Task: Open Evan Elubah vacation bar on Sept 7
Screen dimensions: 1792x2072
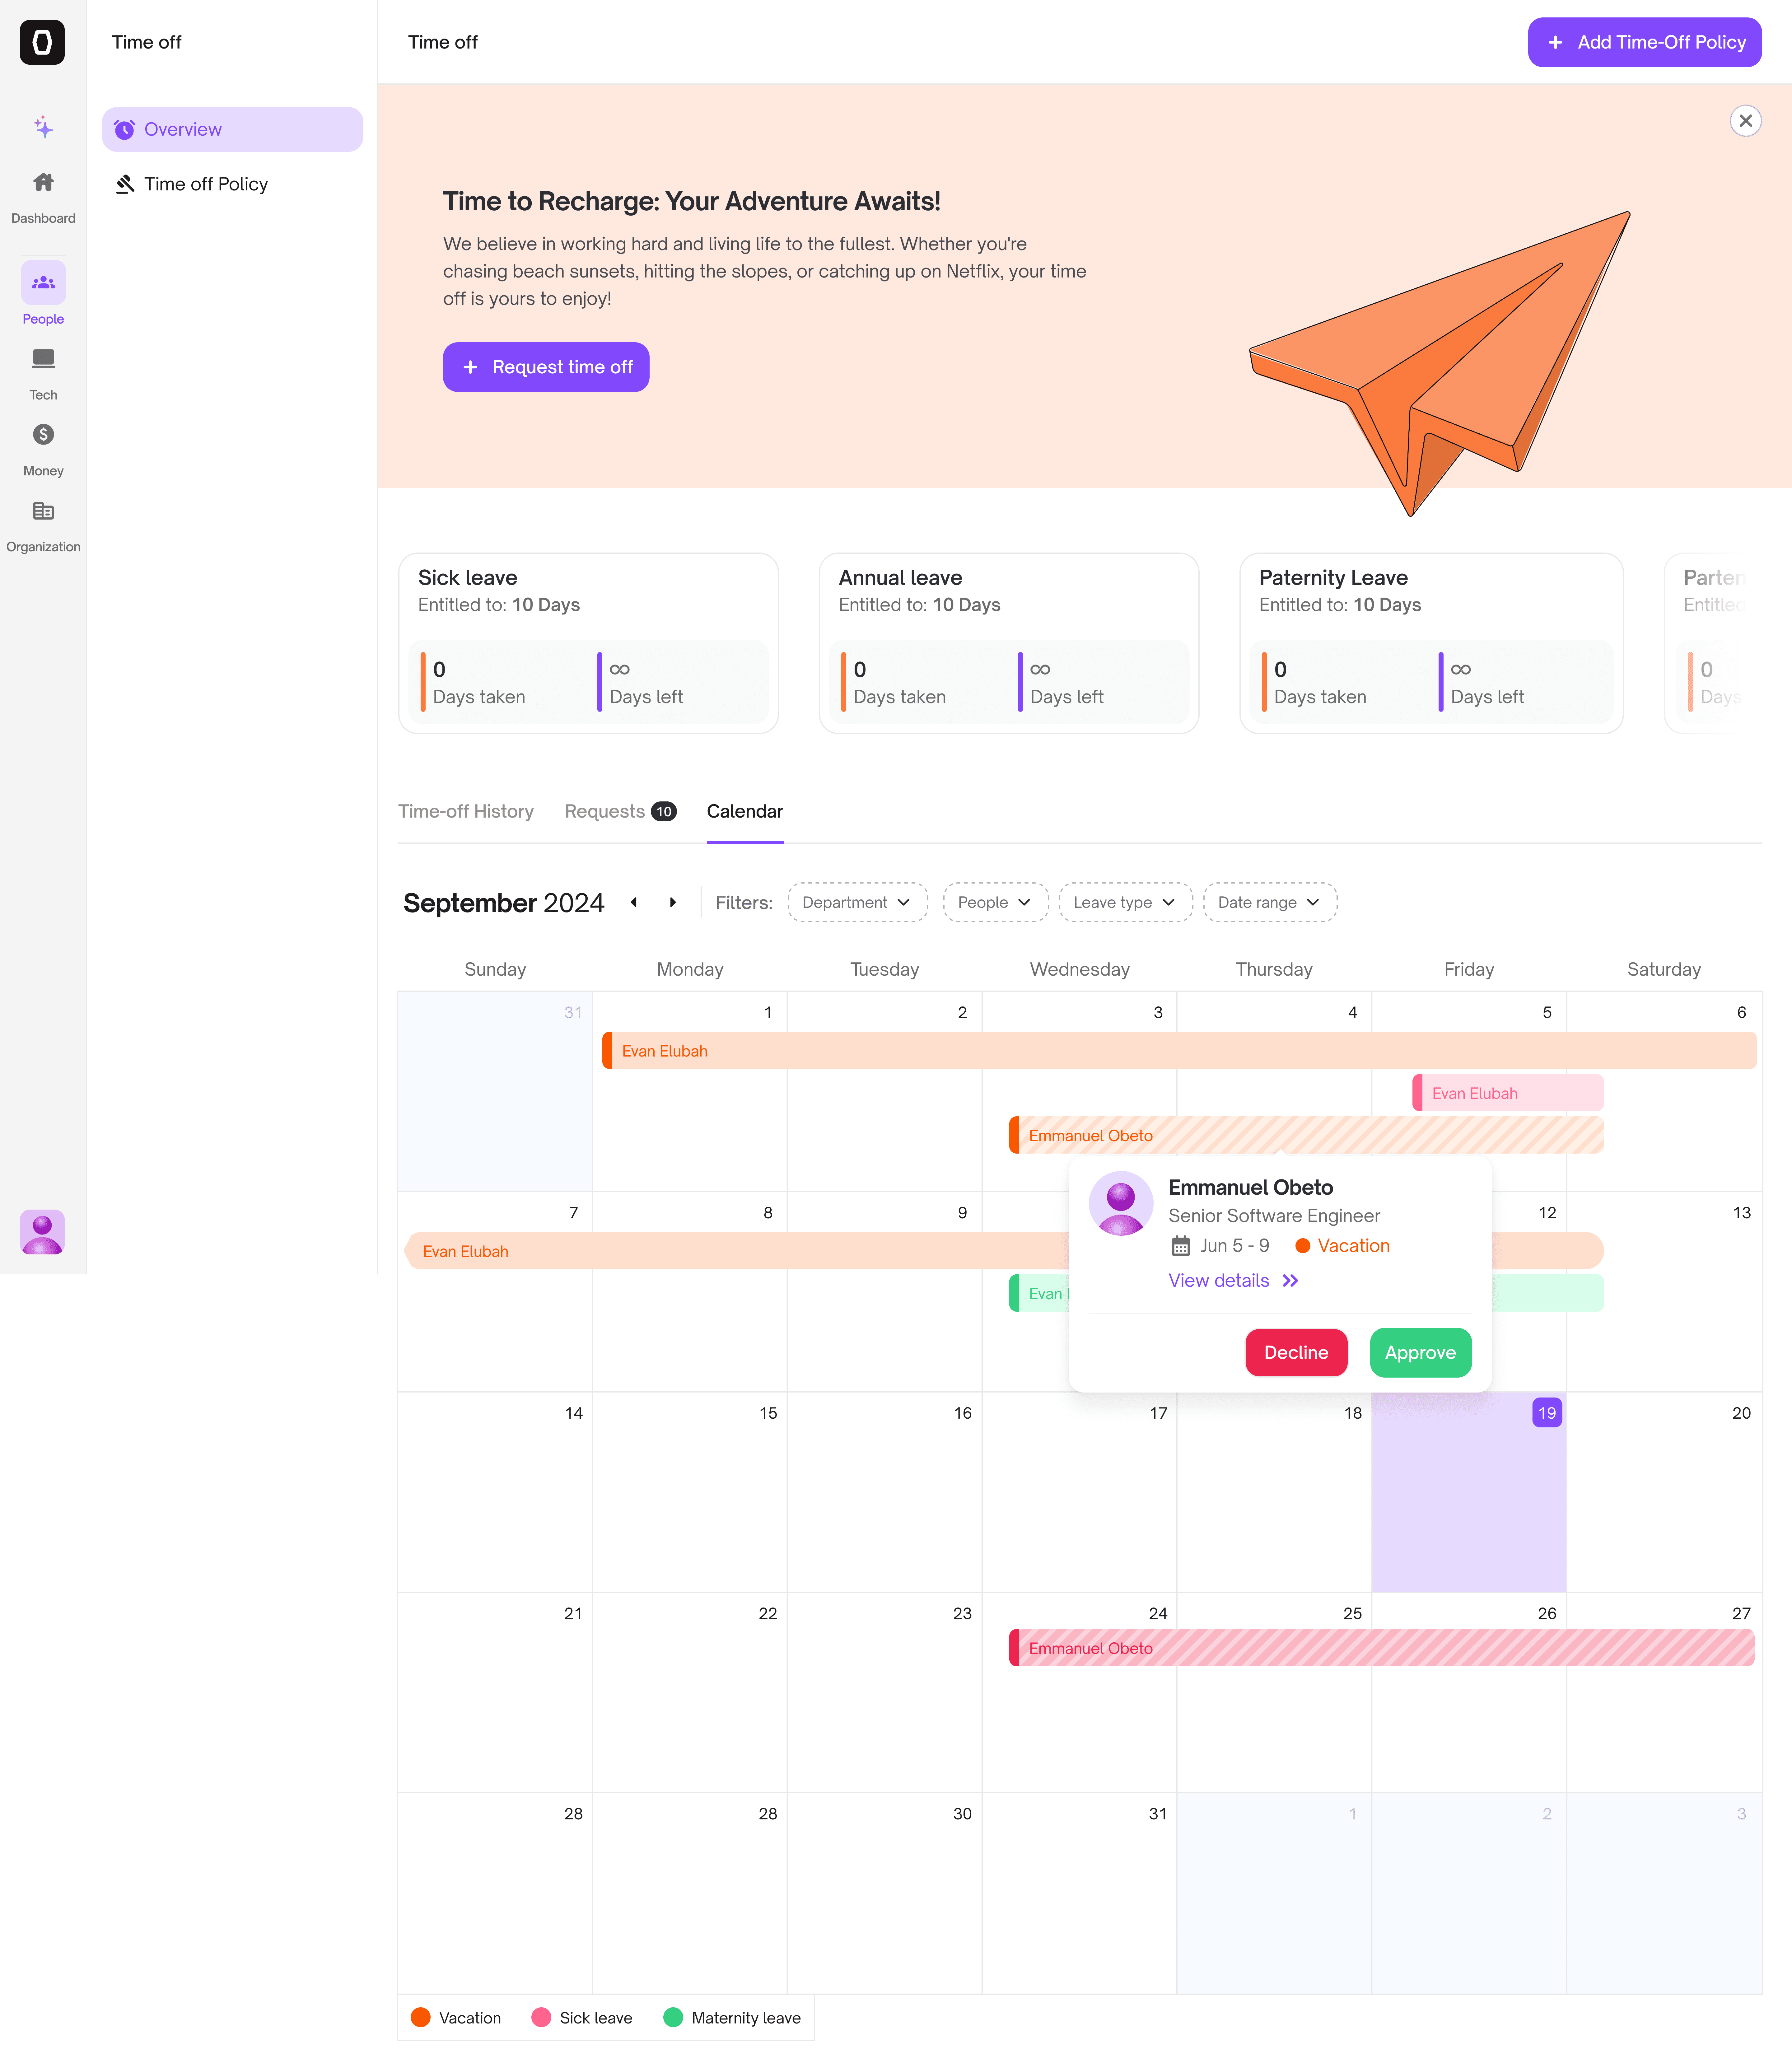Action: pos(736,1251)
